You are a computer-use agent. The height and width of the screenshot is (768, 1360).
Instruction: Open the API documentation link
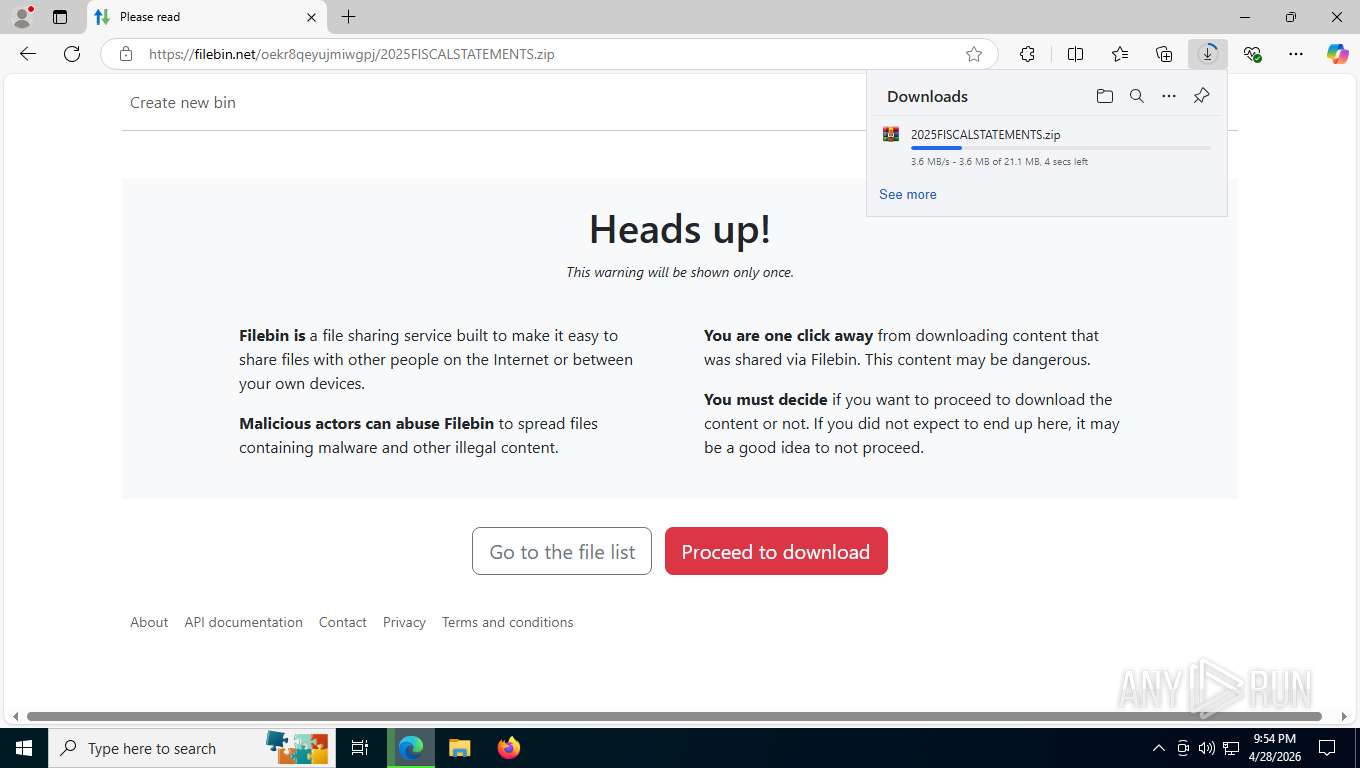pos(243,622)
